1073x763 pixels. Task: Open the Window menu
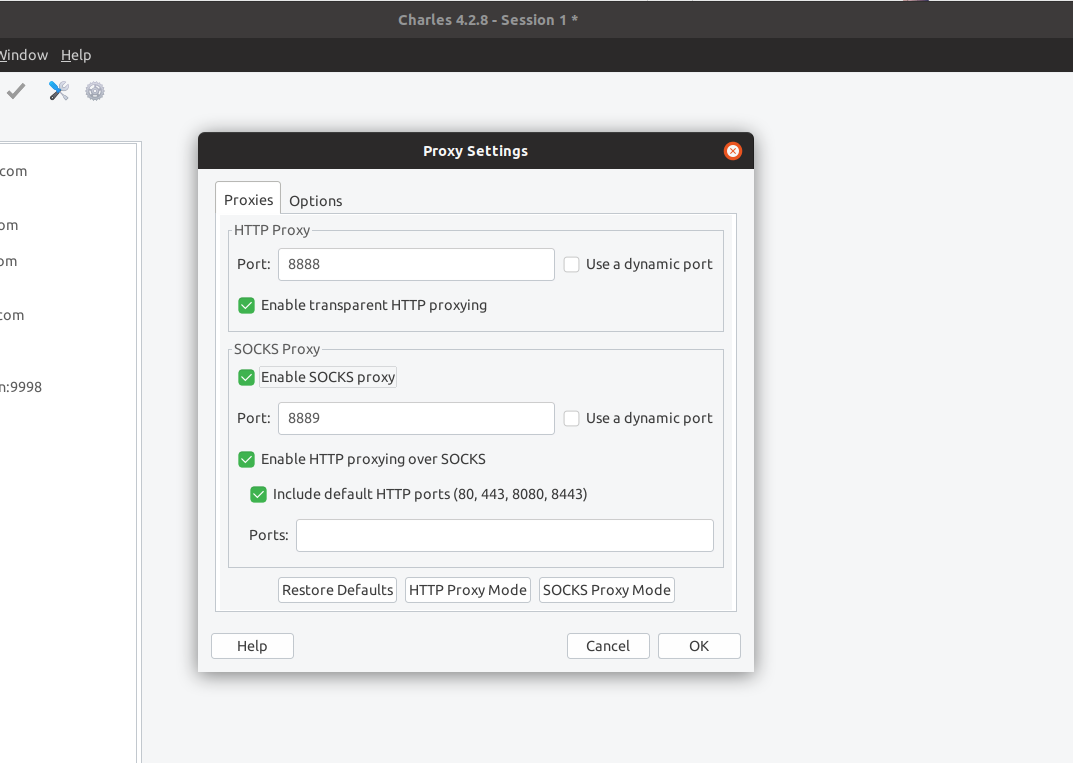24,55
